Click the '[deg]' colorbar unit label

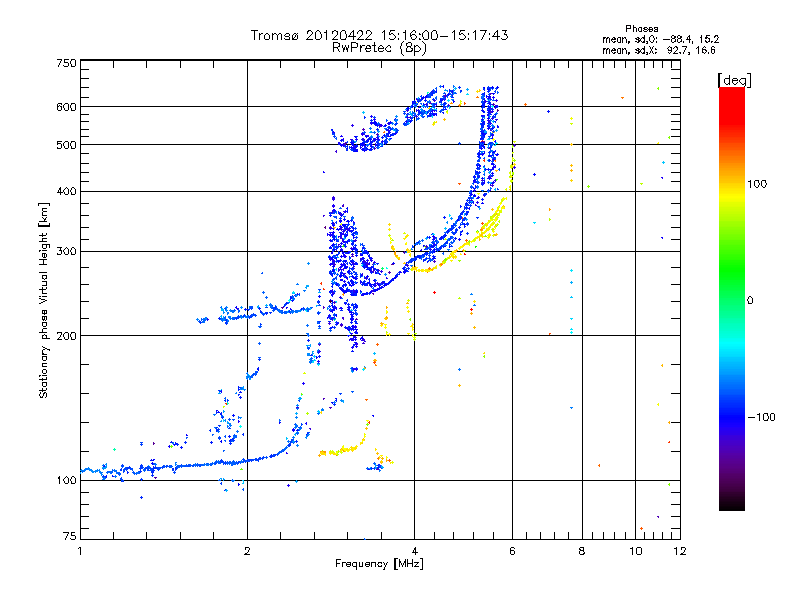click(x=734, y=80)
